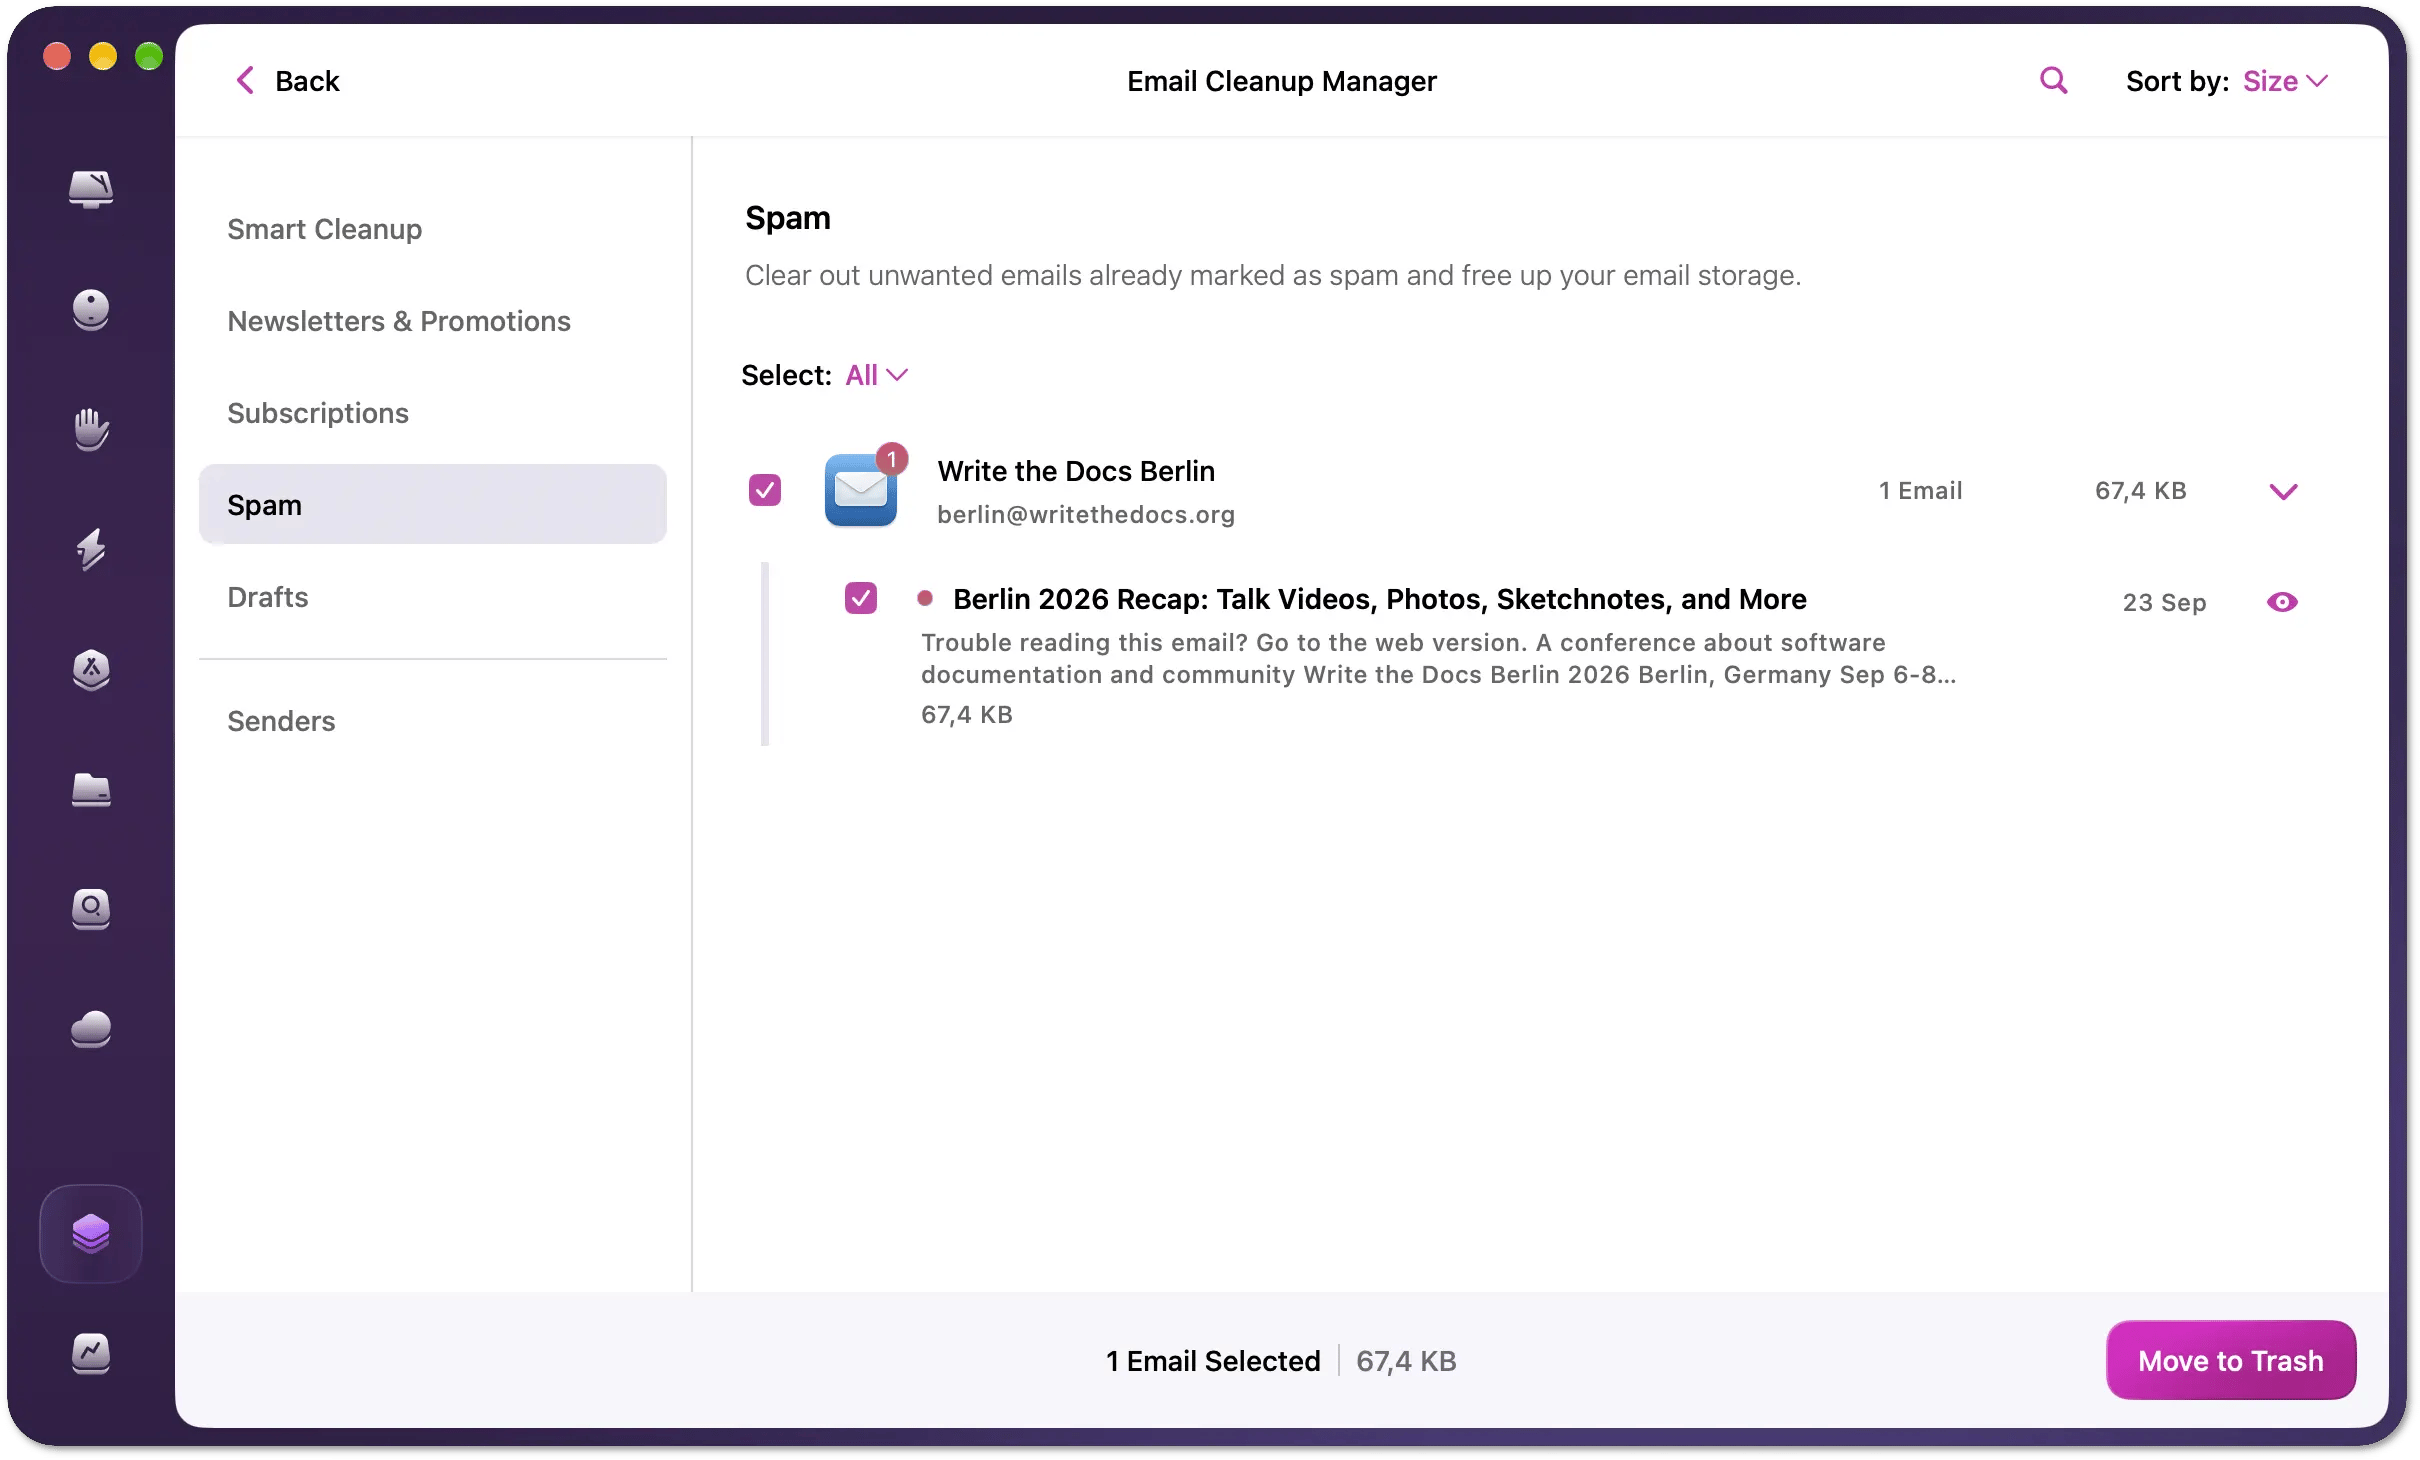Open the Performance lightning bolt icon
The height and width of the screenshot is (1460, 2420).
tap(91, 549)
